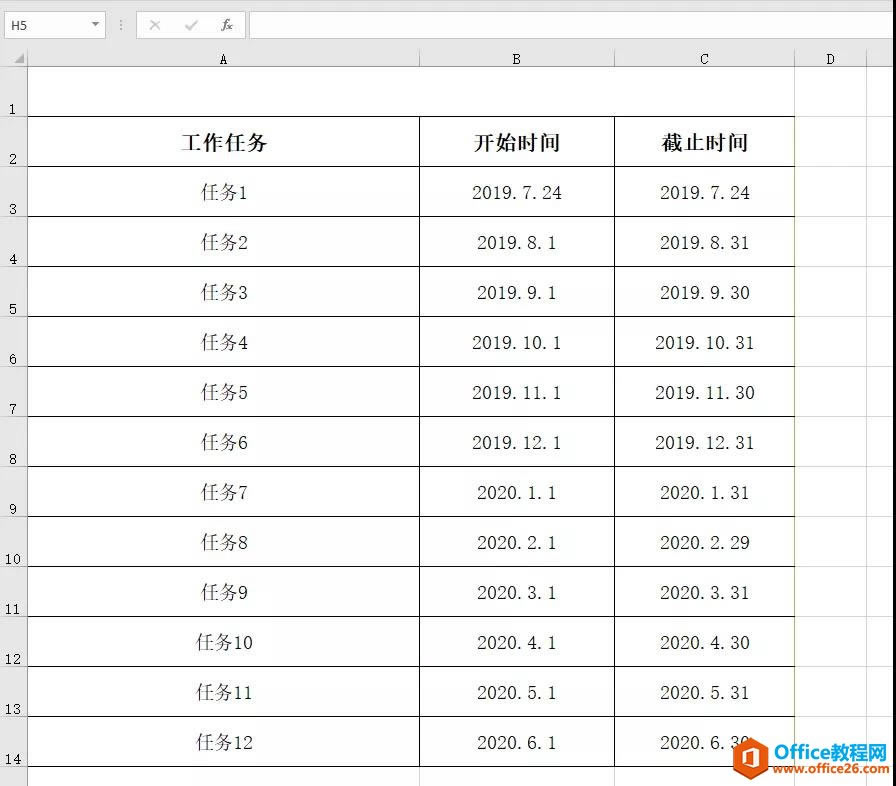Image resolution: width=896 pixels, height=786 pixels.
Task: Click end date cell 2019.12.31
Action: click(x=704, y=442)
